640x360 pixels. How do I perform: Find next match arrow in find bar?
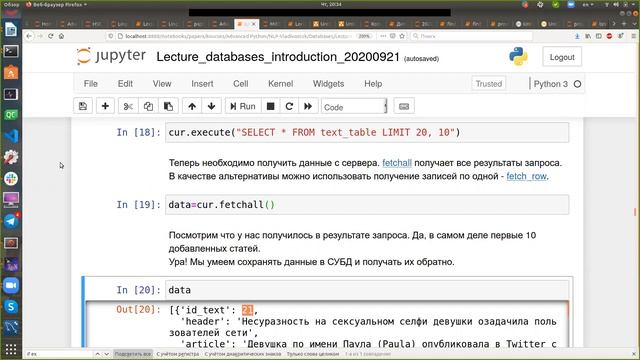click(107, 354)
